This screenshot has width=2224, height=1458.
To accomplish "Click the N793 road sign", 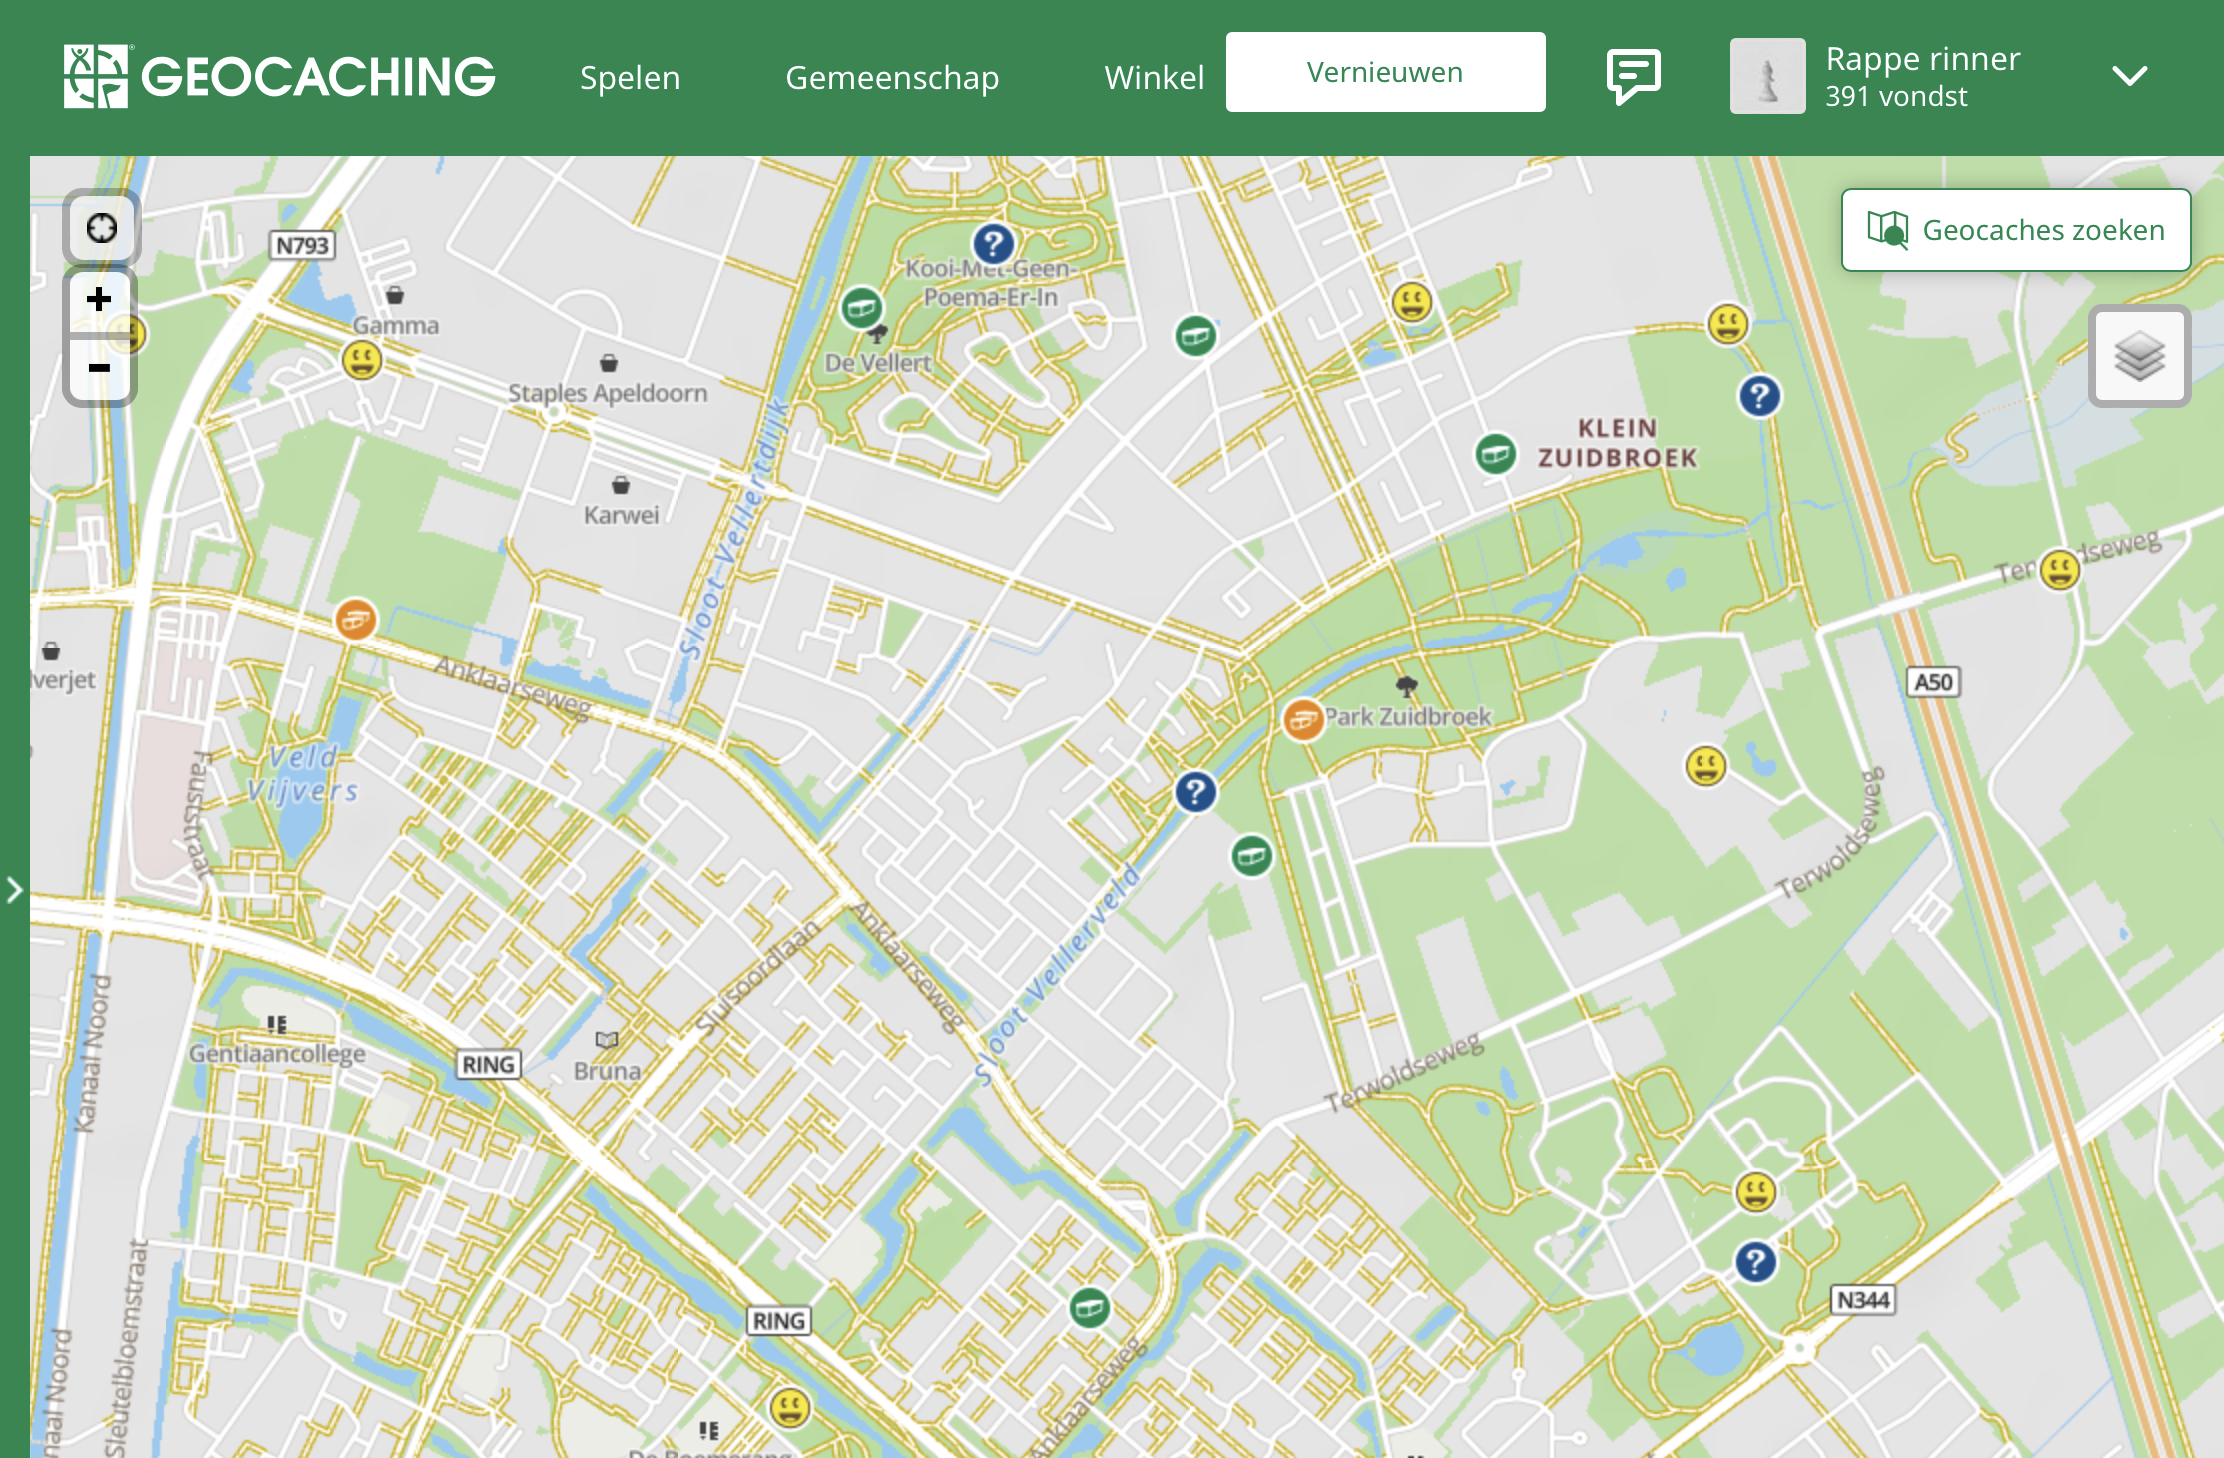I will tap(302, 245).
